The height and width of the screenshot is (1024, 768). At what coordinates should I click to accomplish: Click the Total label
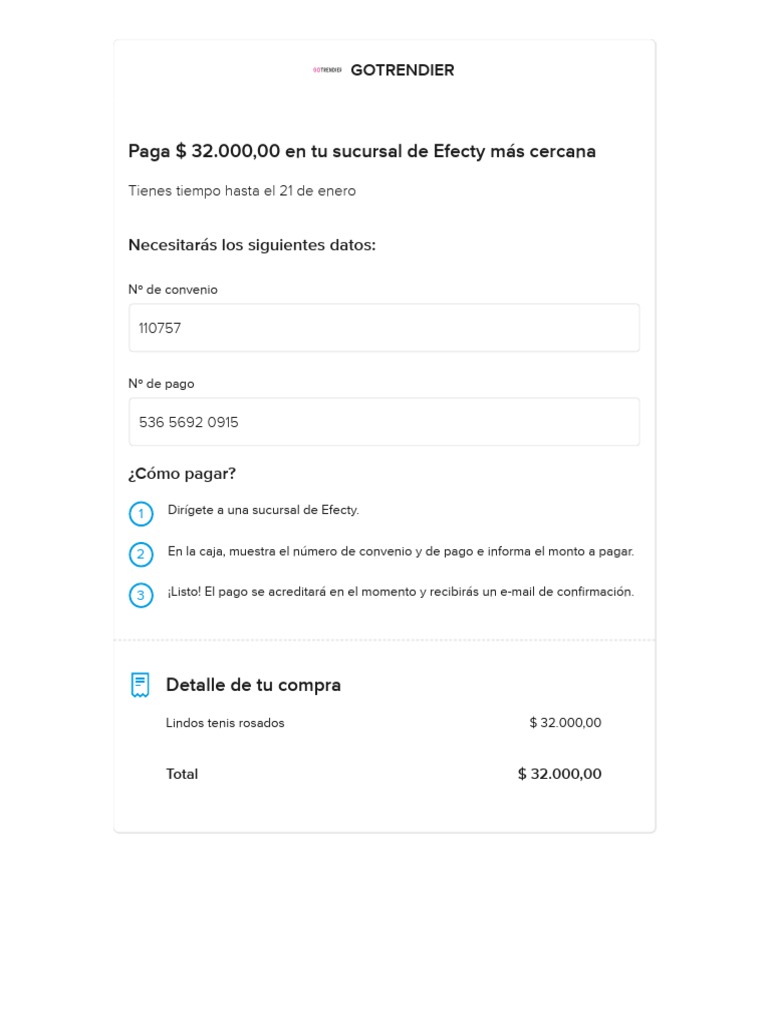[x=182, y=774]
